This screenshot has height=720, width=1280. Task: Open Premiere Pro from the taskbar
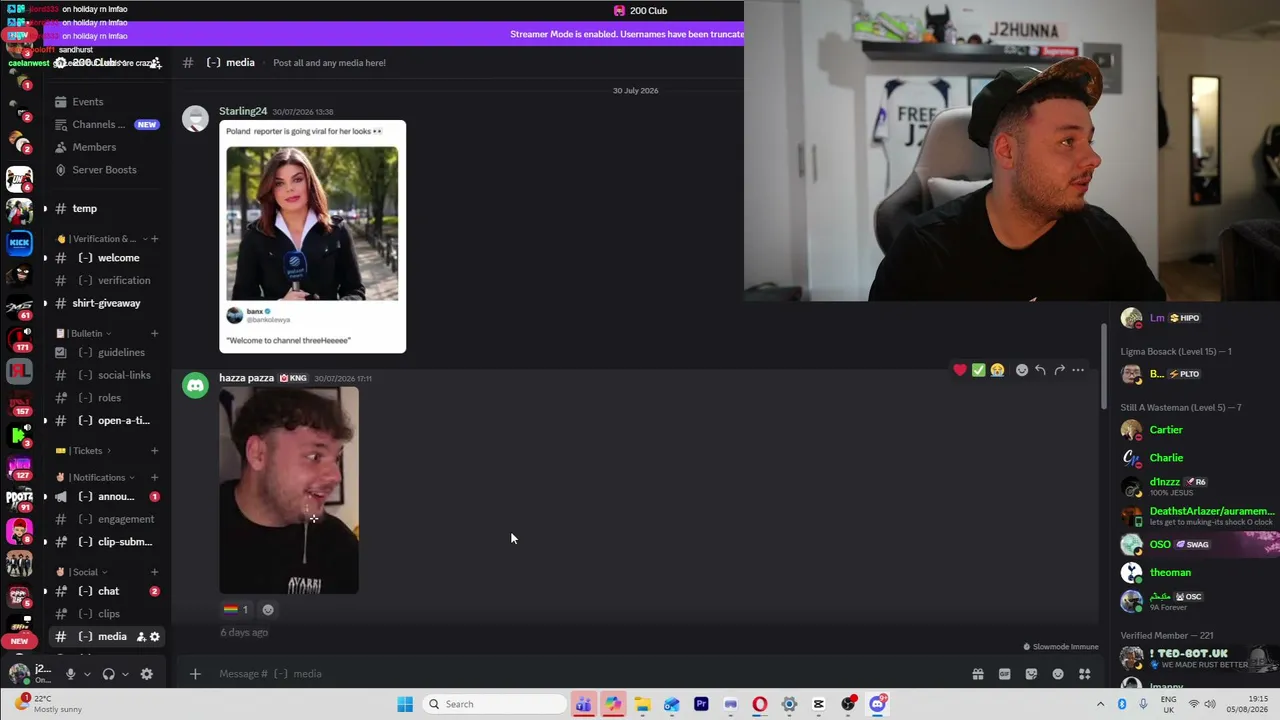pos(701,704)
